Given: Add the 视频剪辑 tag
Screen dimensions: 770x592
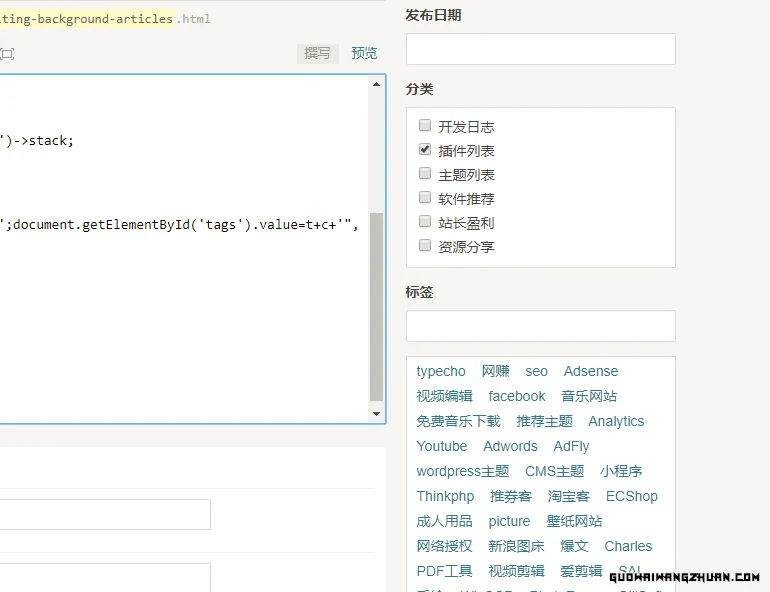Looking at the screenshot, I should tap(516, 571).
